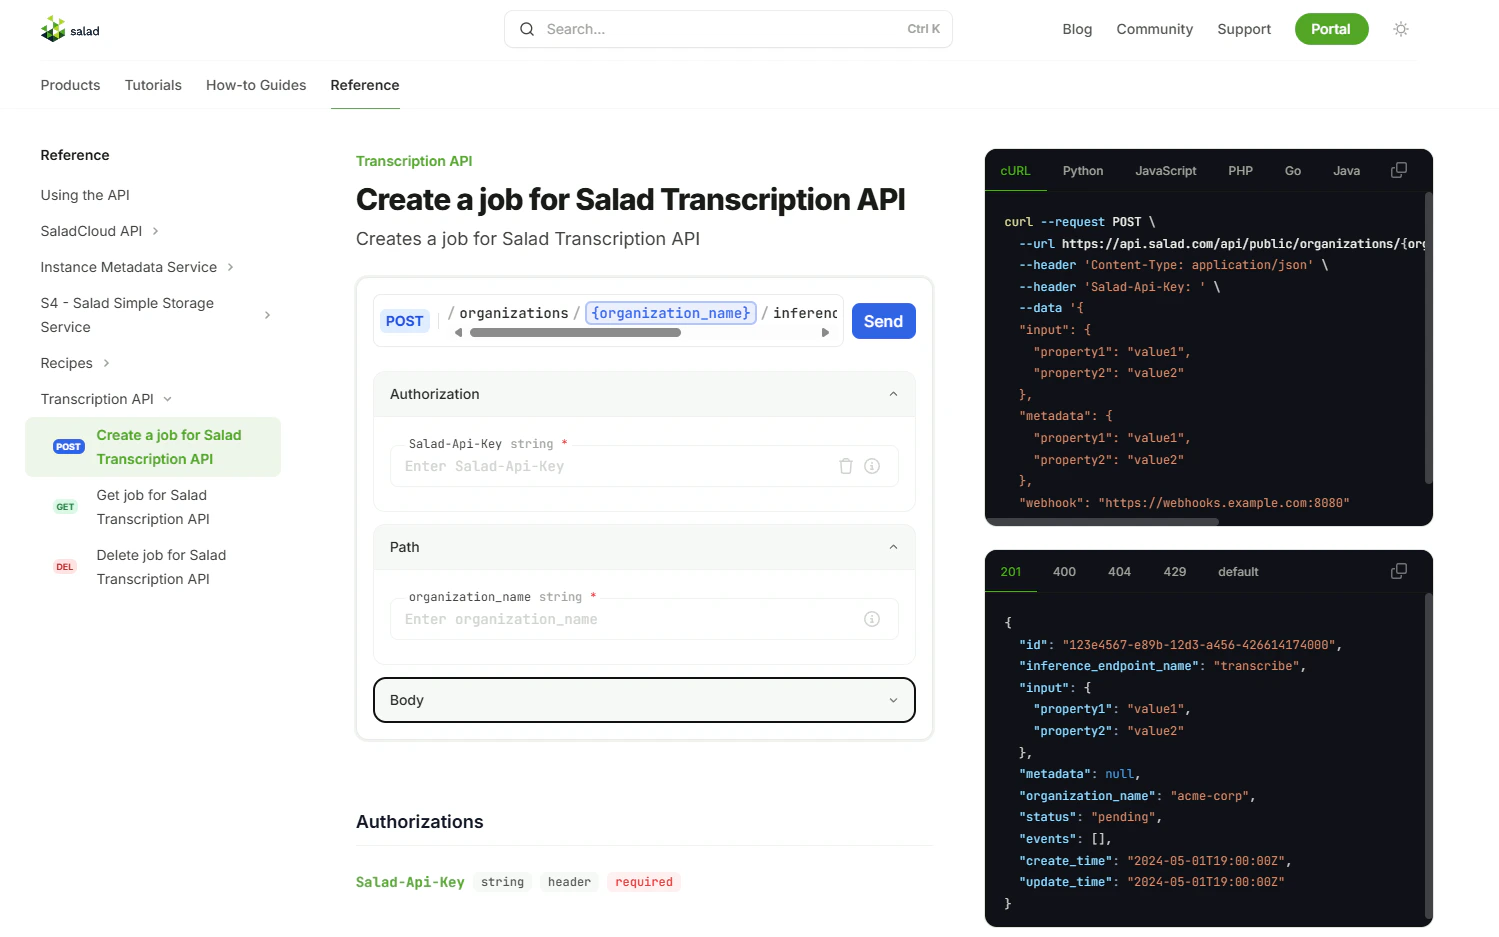Expand Instance Metadata Service section
Viewport: 1499px width, 937px height.
tap(230, 267)
